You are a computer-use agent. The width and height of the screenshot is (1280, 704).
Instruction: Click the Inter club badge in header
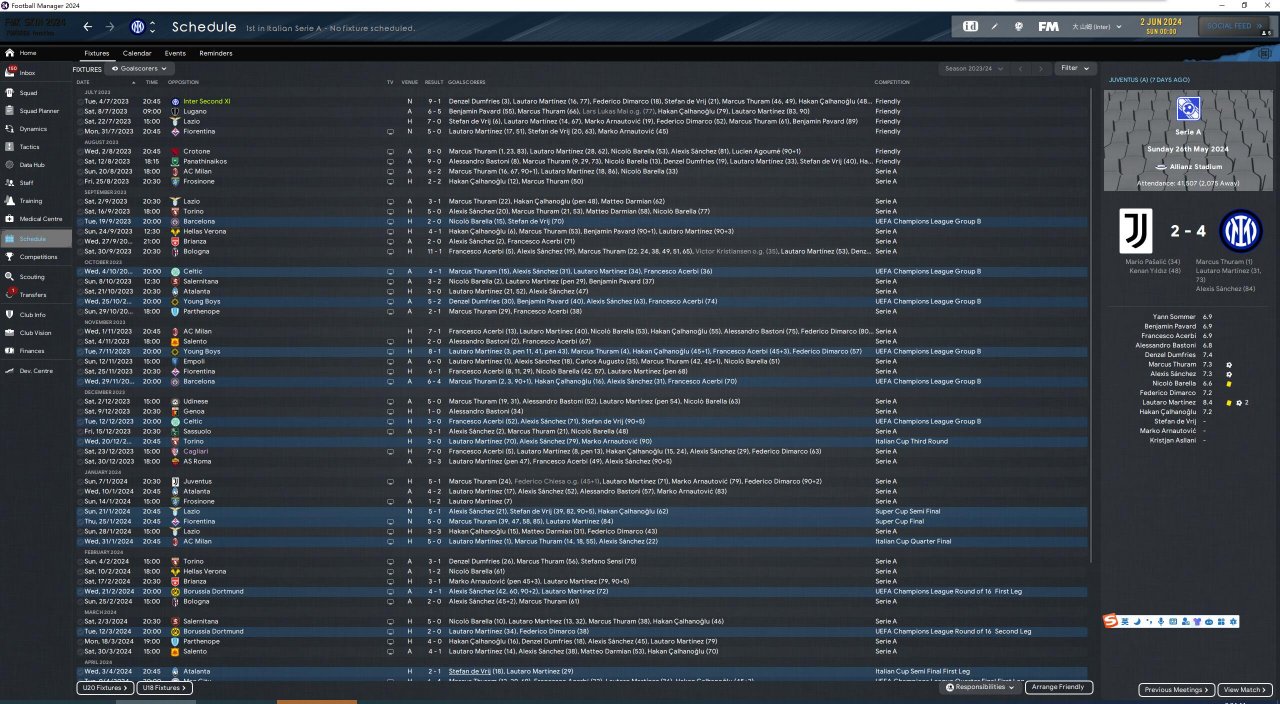click(x=138, y=27)
